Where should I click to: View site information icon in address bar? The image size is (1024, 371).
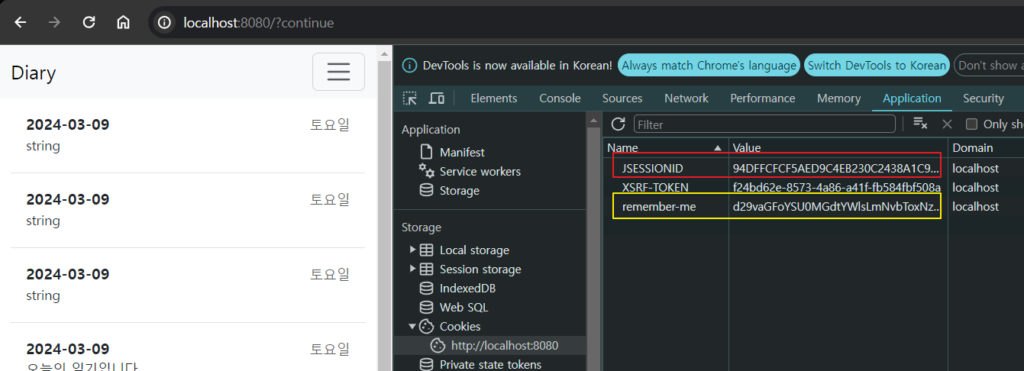coord(165,23)
